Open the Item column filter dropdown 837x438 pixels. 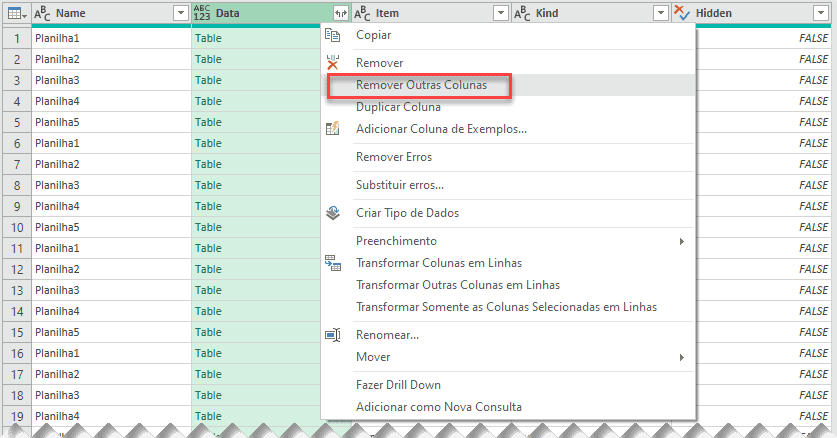(x=501, y=13)
